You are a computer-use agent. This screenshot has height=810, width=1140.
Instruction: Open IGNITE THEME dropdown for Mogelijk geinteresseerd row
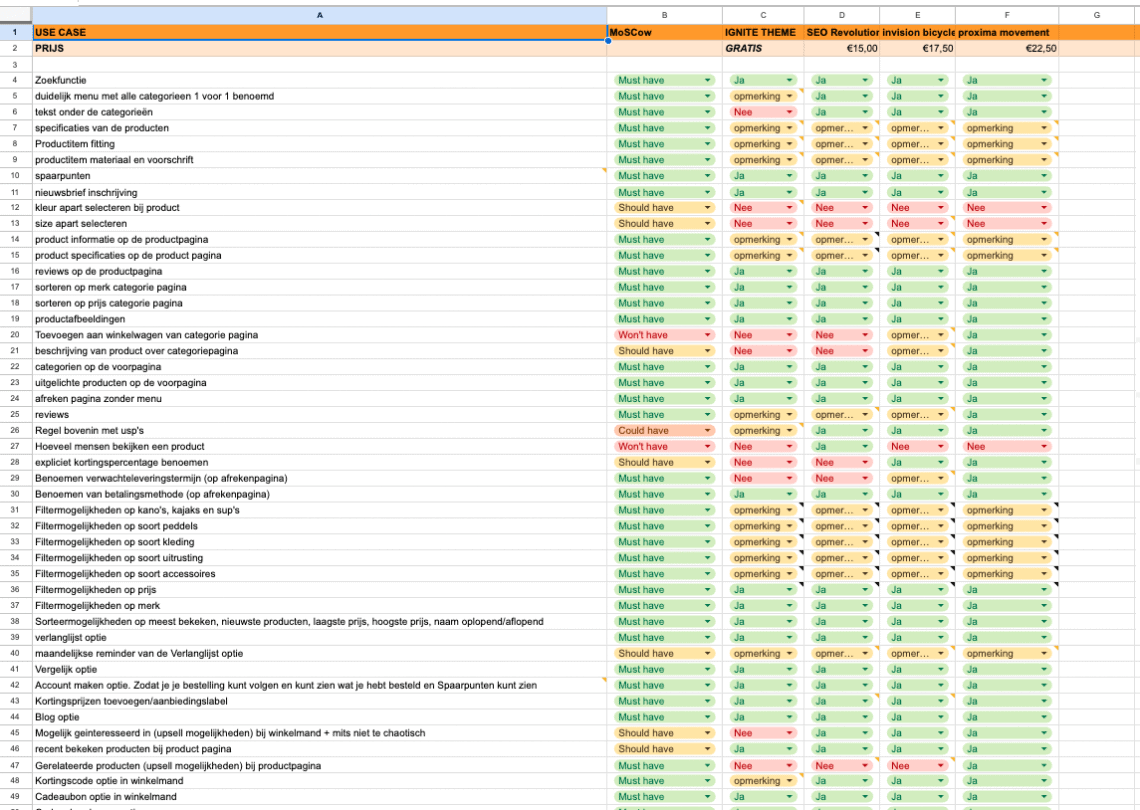point(762,733)
